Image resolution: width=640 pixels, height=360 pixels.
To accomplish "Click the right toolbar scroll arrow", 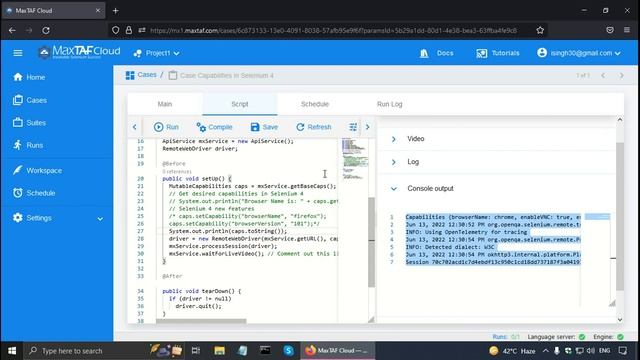I will (367, 127).
